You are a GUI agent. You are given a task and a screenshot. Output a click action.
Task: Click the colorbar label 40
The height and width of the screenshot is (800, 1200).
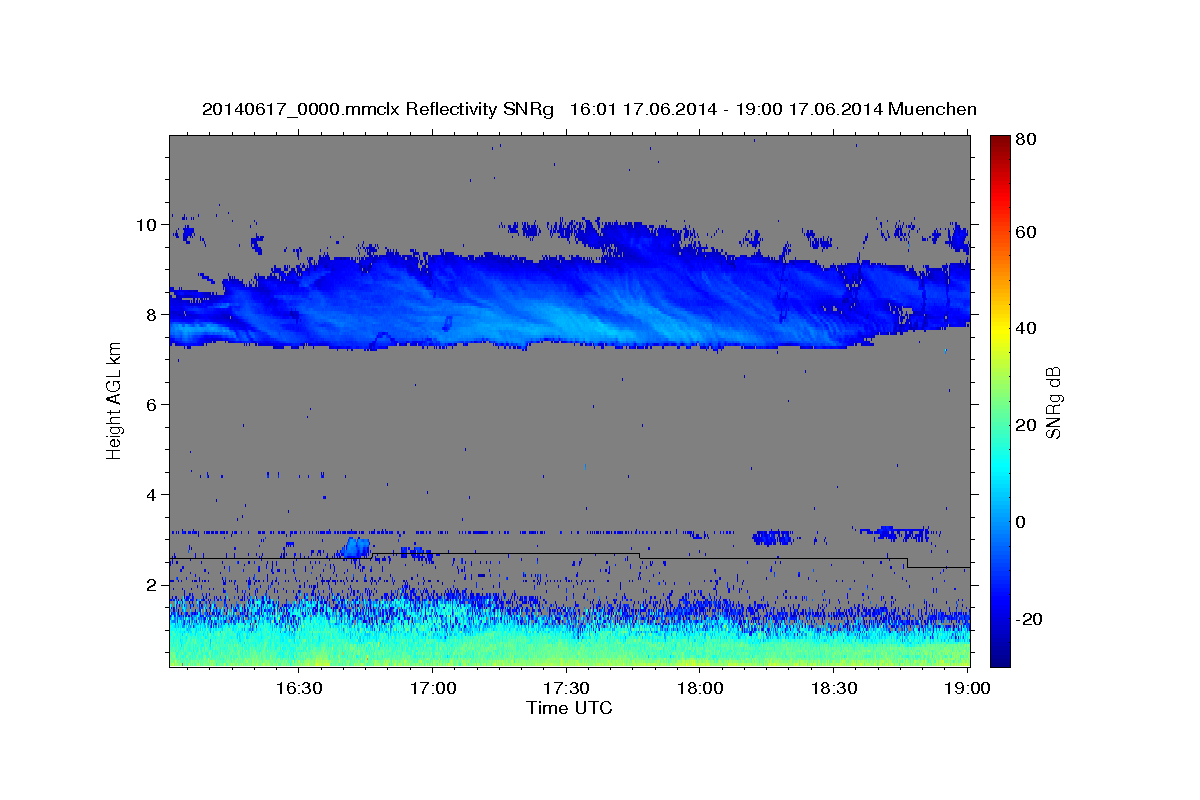1027,328
